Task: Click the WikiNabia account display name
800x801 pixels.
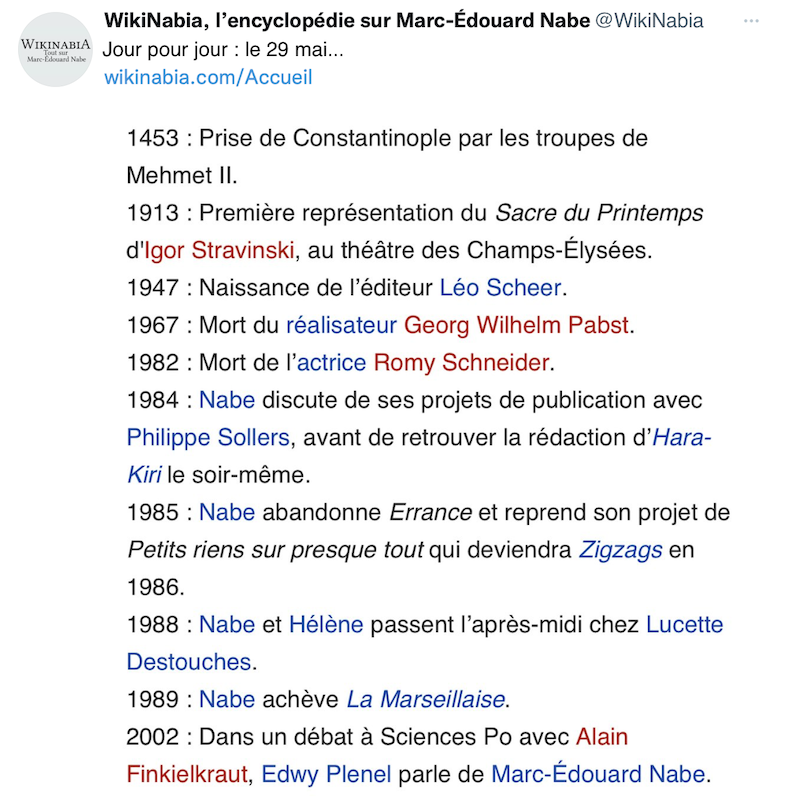Action: tap(347, 21)
